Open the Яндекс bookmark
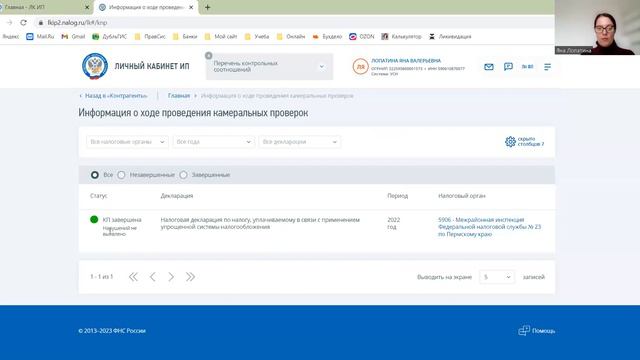The height and width of the screenshot is (360, 640). click(11, 36)
